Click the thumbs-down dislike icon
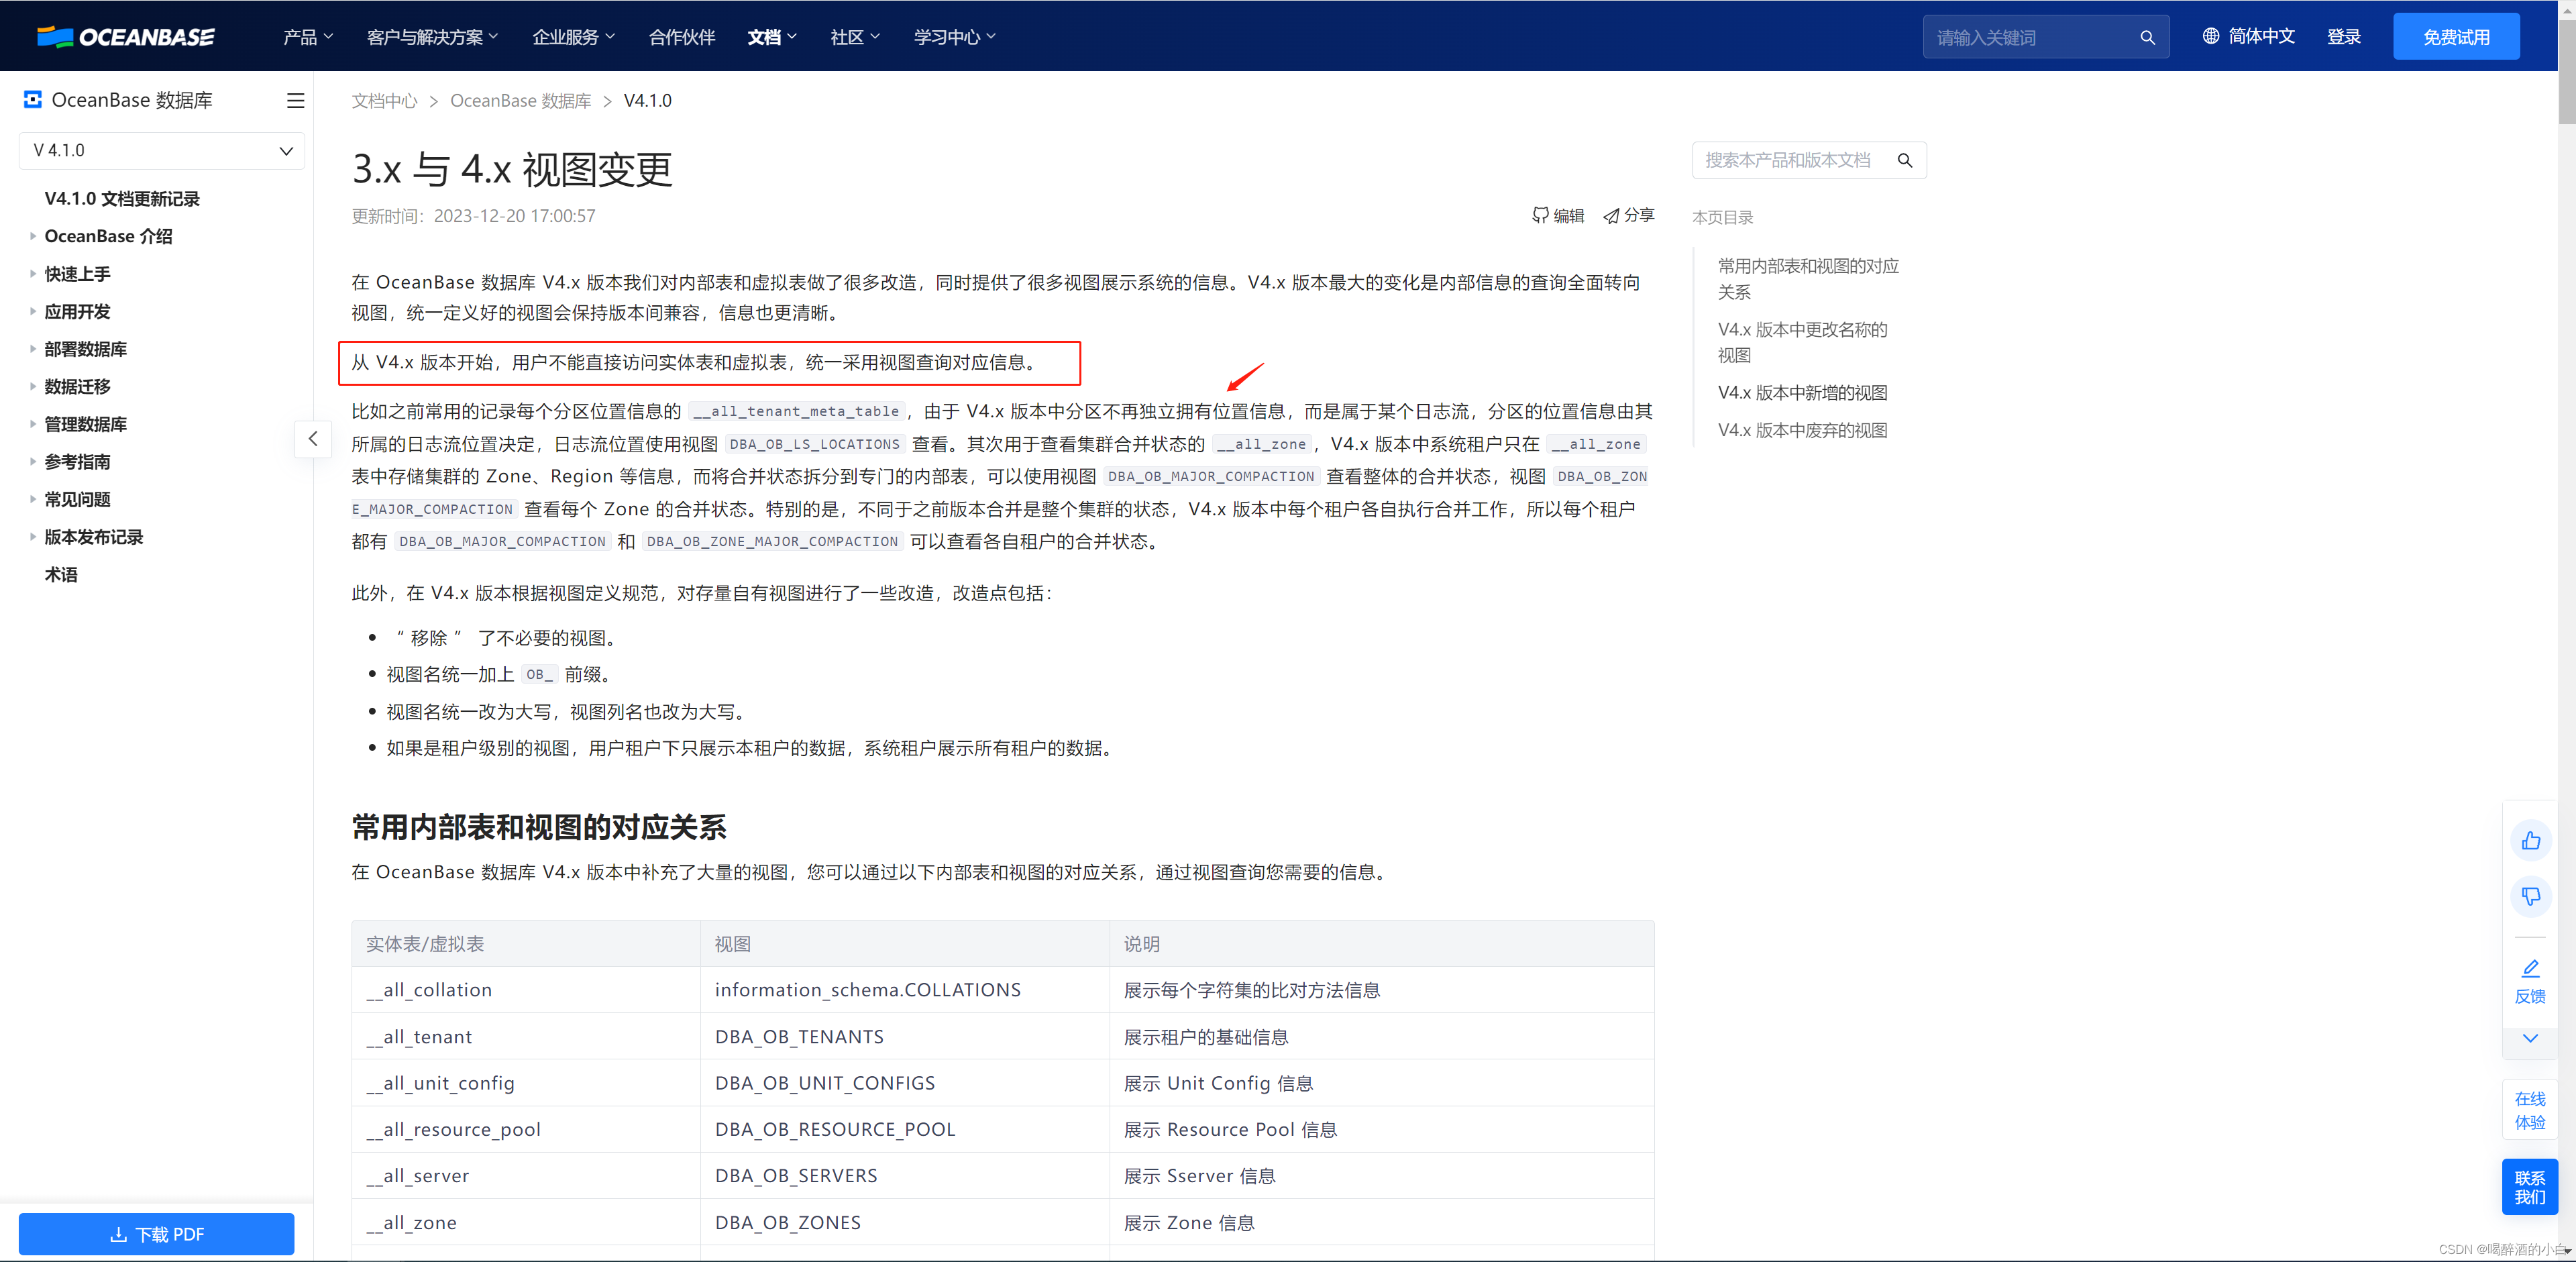The image size is (2576, 1262). point(2530,896)
